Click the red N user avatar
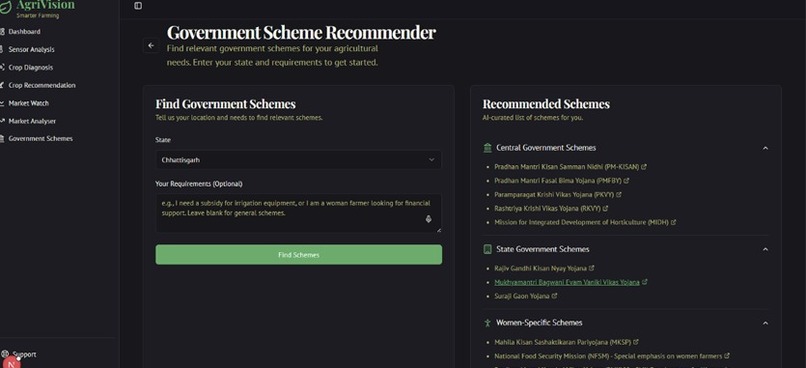 click(11, 362)
